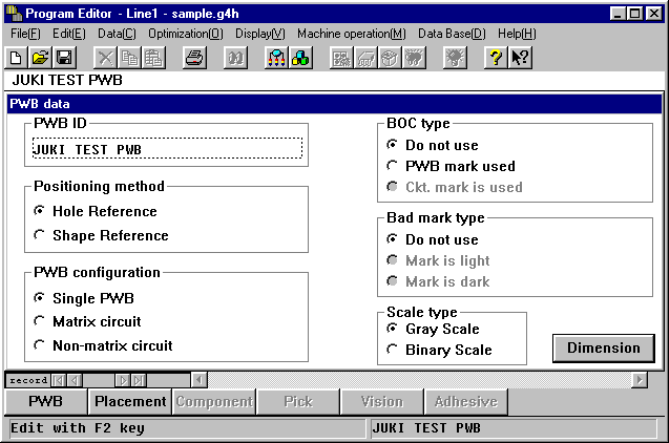Minimize the Program Editor window
The height and width of the screenshot is (443, 669).
pyautogui.click(x=618, y=14)
